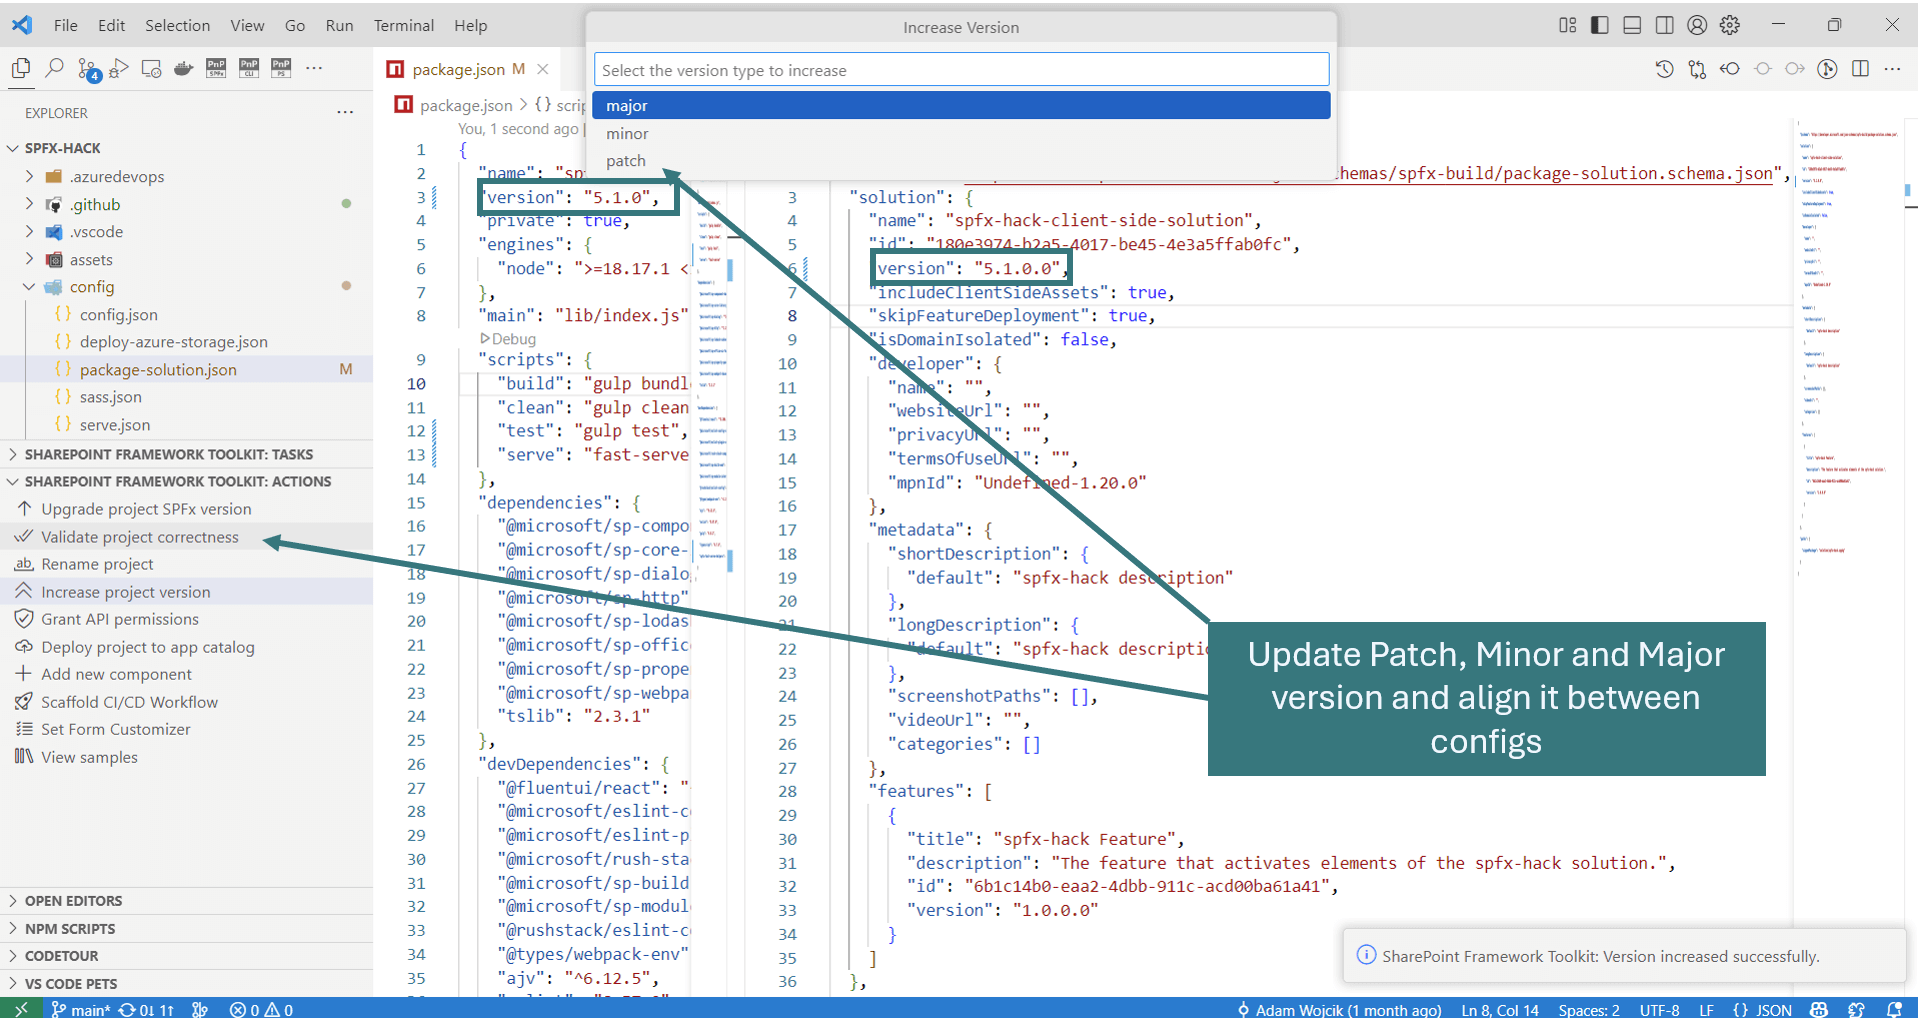Image resolution: width=1918 pixels, height=1018 pixels.
Task: Expand the NPM Scripts section
Action: [187, 929]
